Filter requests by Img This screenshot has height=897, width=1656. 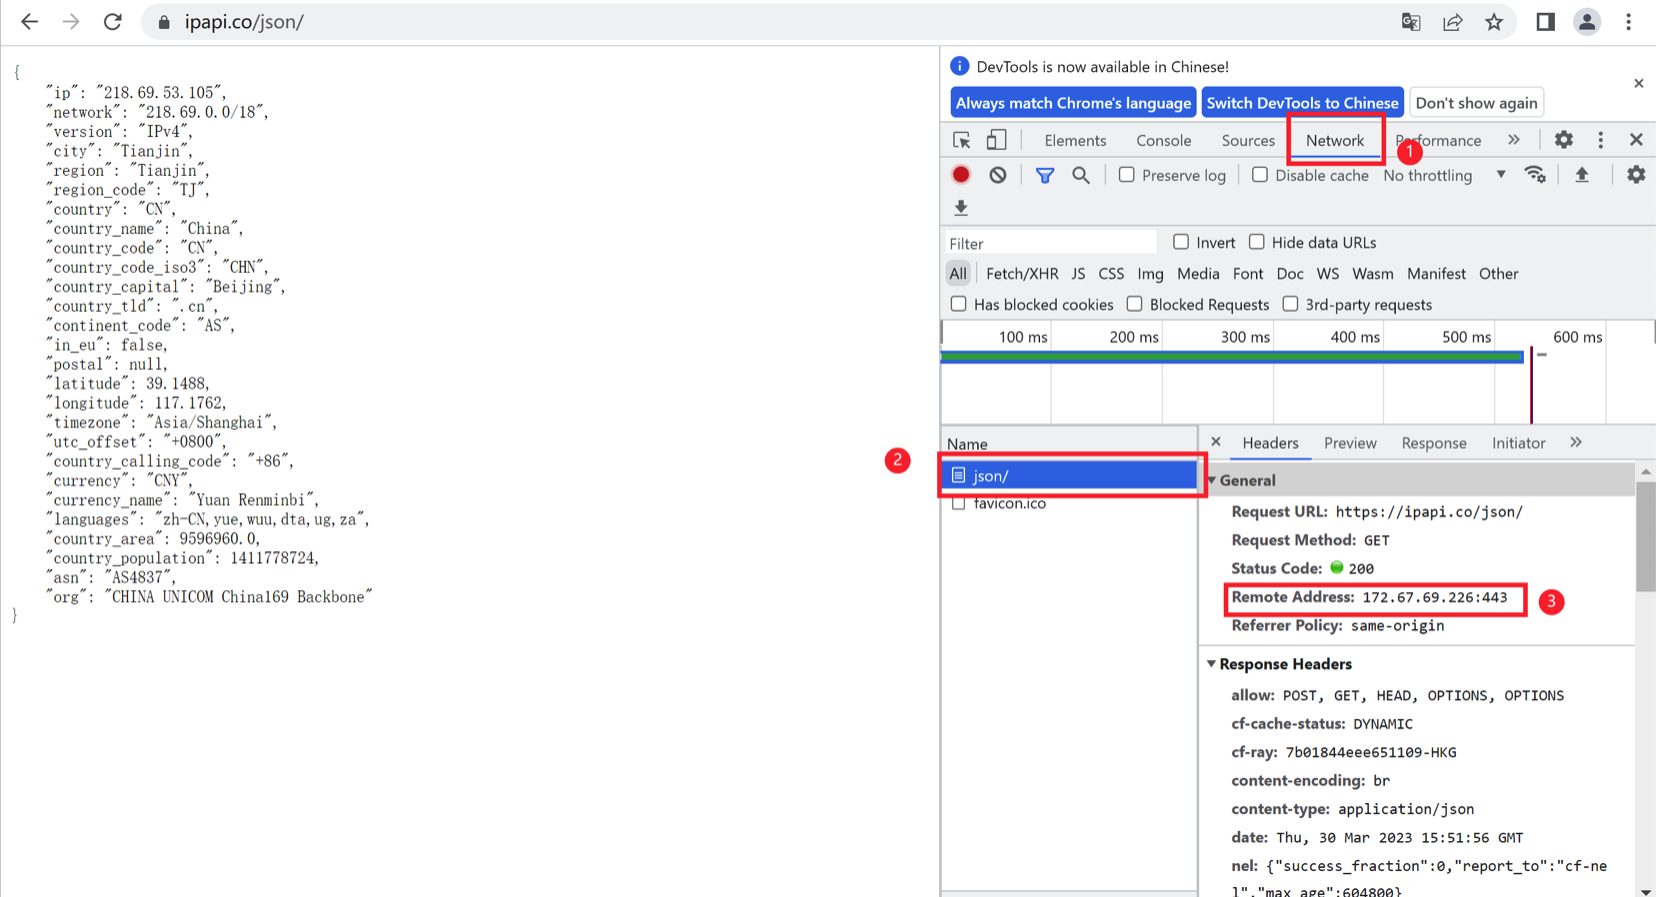click(1150, 273)
